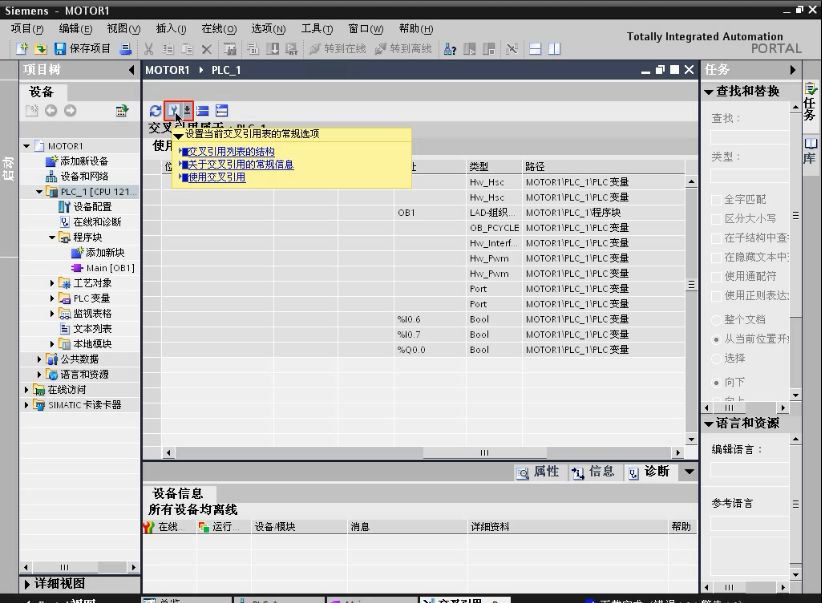Open cross-reference settings wrench icon
Viewport: 822px width, 603px height.
pyautogui.click(x=172, y=111)
